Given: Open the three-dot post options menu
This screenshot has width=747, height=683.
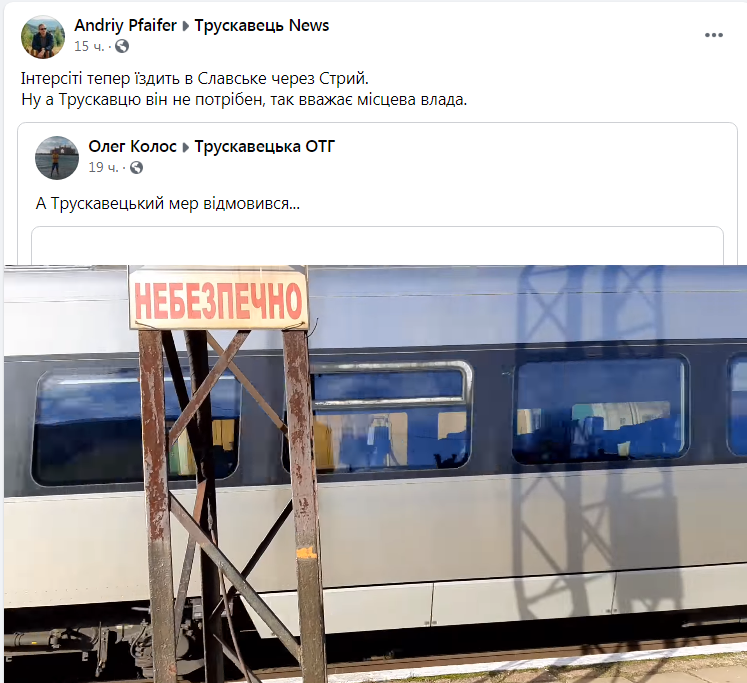Looking at the screenshot, I should coord(713,35).
